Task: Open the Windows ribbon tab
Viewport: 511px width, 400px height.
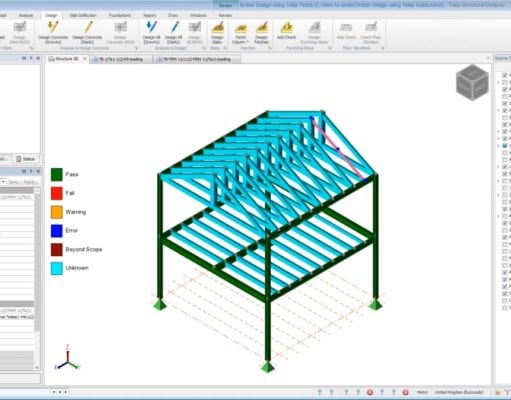Action: point(198,15)
